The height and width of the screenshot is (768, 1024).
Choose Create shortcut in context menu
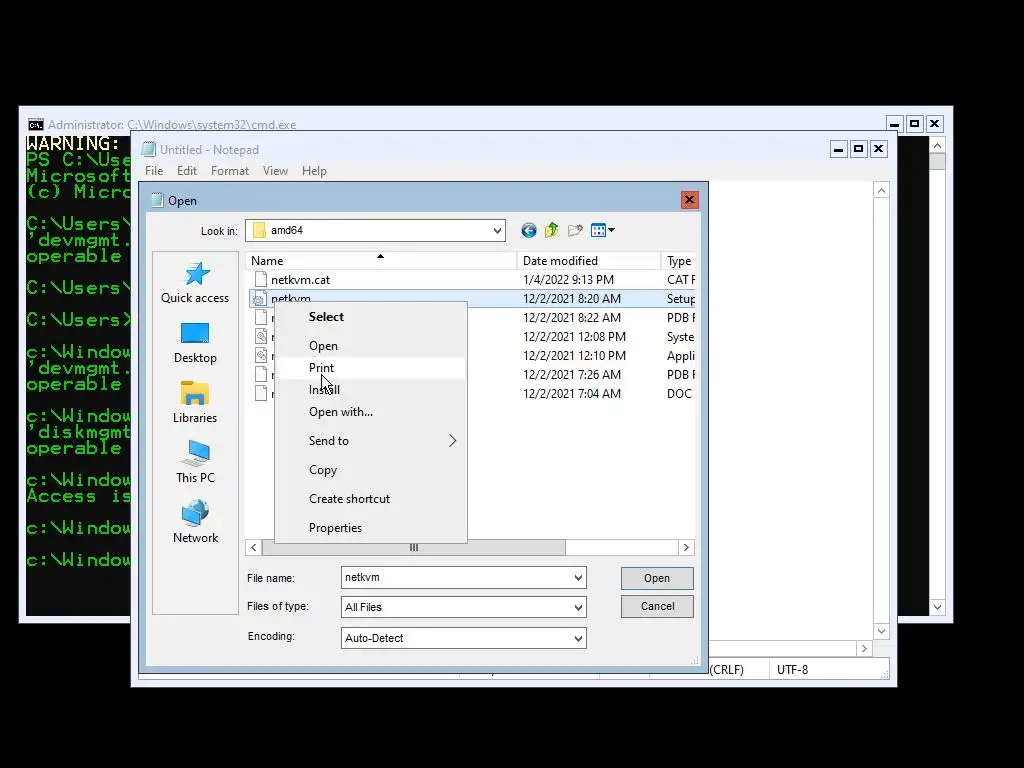370,498
